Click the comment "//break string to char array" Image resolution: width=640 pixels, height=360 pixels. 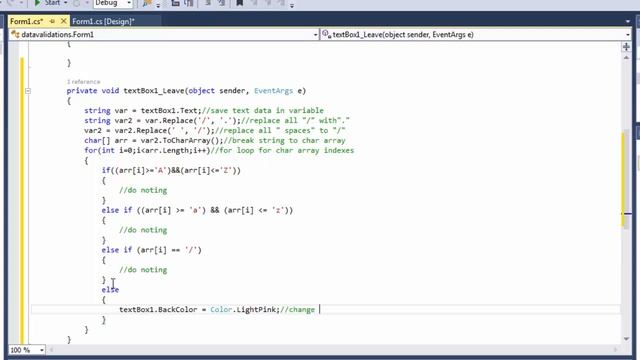(284, 140)
